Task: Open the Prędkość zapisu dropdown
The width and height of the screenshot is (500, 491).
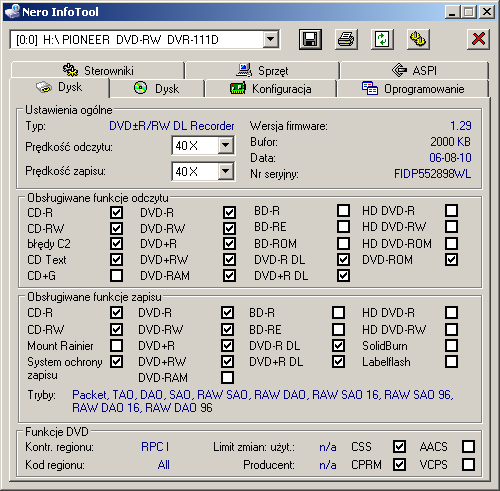Action: (226, 171)
